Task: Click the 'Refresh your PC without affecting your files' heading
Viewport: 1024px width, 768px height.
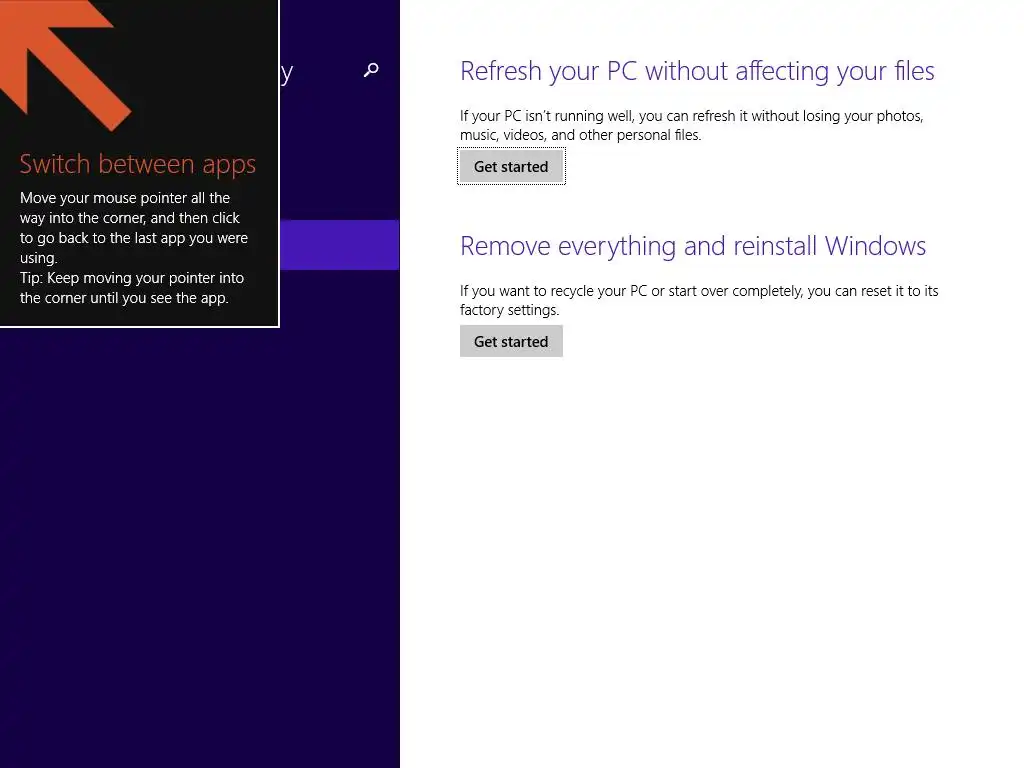Action: pos(697,71)
